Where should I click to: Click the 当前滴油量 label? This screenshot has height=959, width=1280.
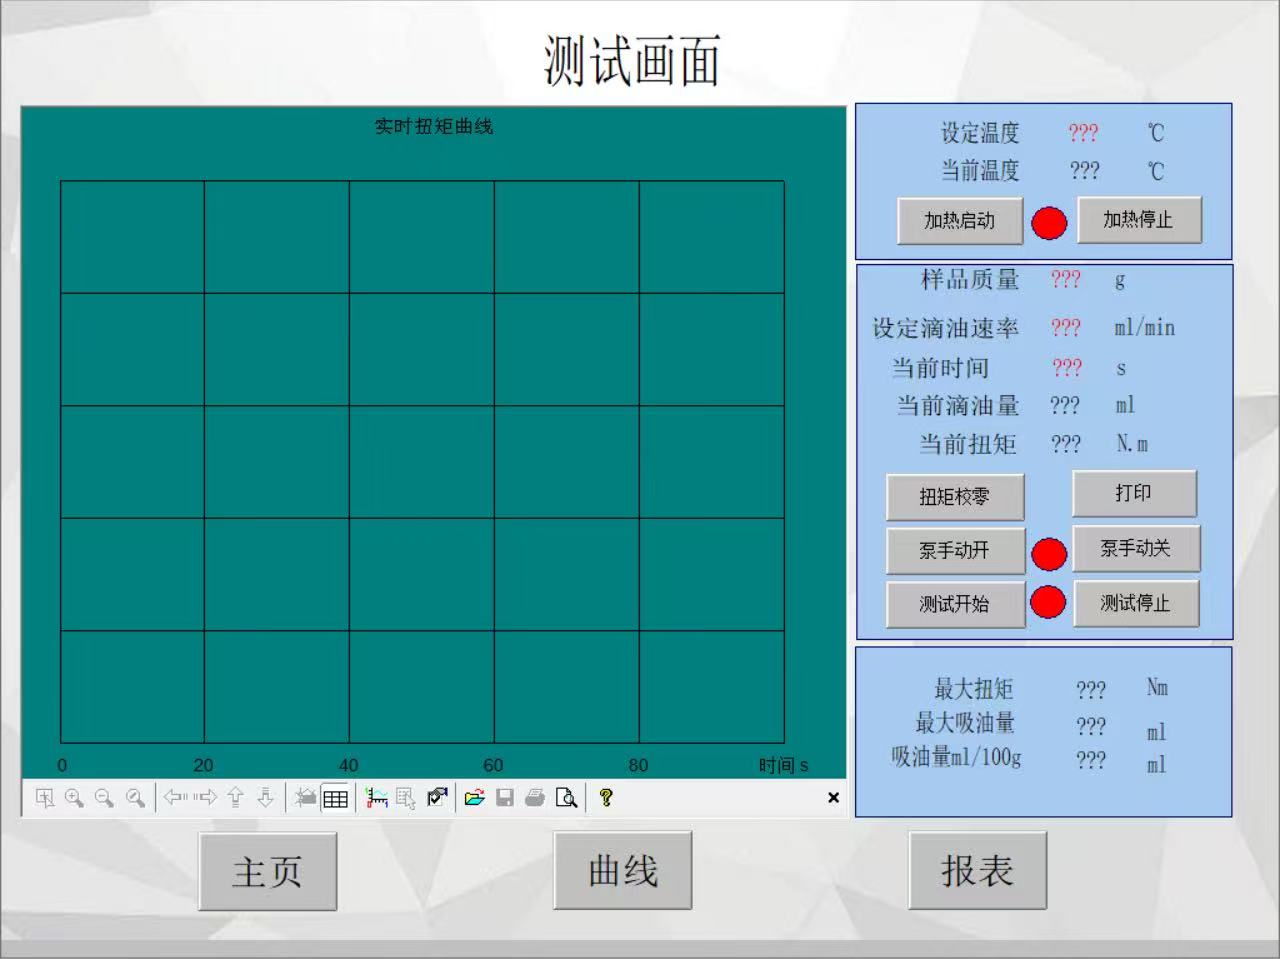(958, 405)
